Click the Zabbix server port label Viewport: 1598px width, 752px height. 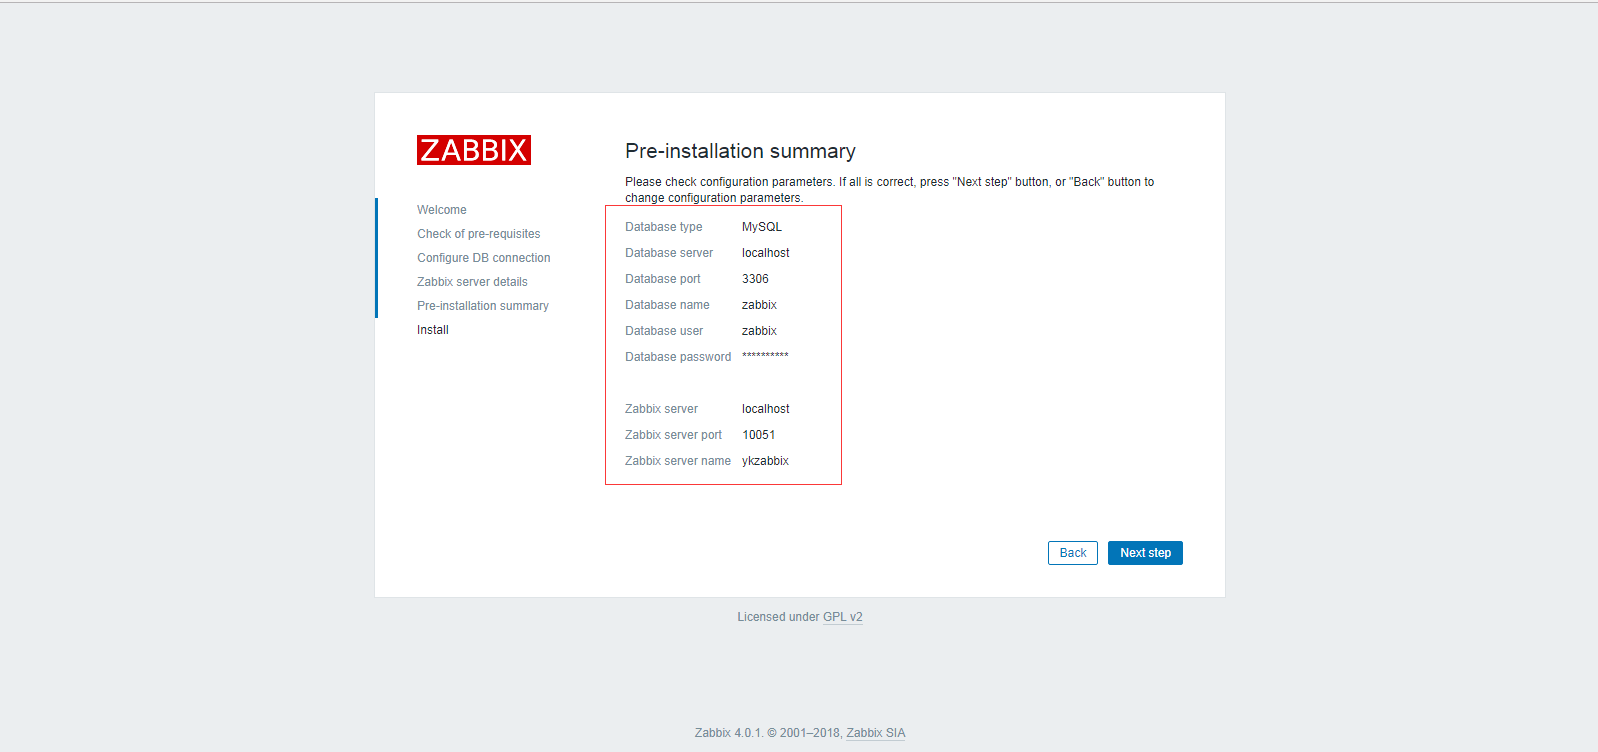pos(673,435)
